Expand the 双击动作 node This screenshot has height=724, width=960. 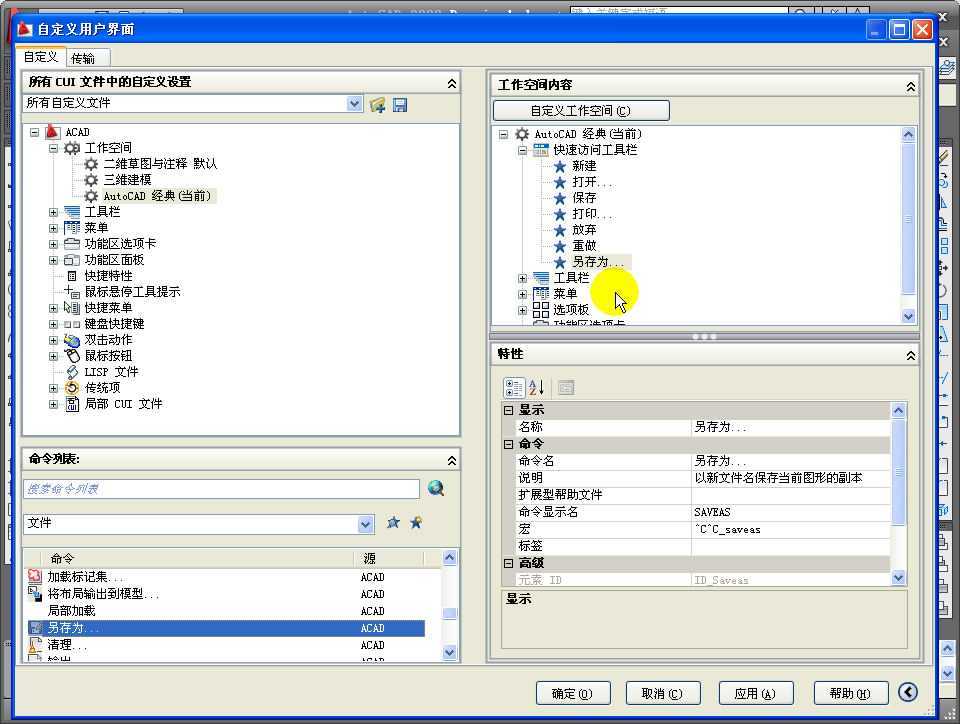[53, 340]
